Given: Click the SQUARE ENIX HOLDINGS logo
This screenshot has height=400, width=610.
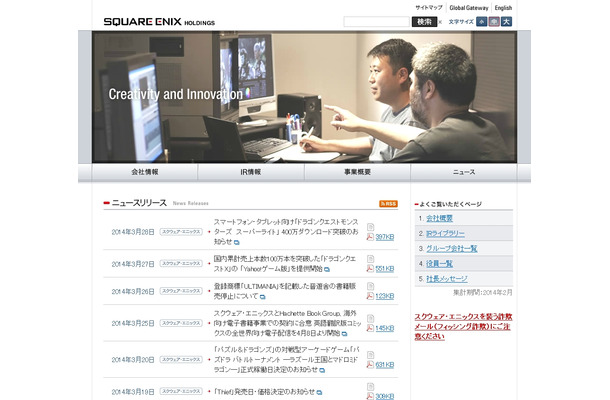Looking at the screenshot, I should coord(159,22).
